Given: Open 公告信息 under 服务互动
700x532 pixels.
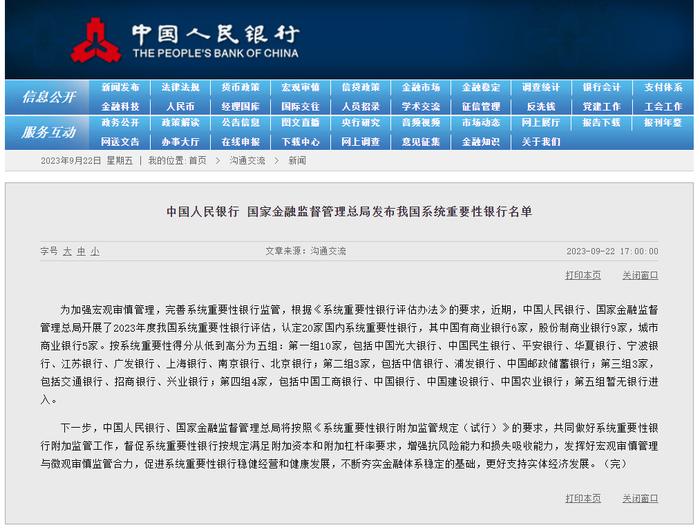Looking at the screenshot, I should point(241,123).
